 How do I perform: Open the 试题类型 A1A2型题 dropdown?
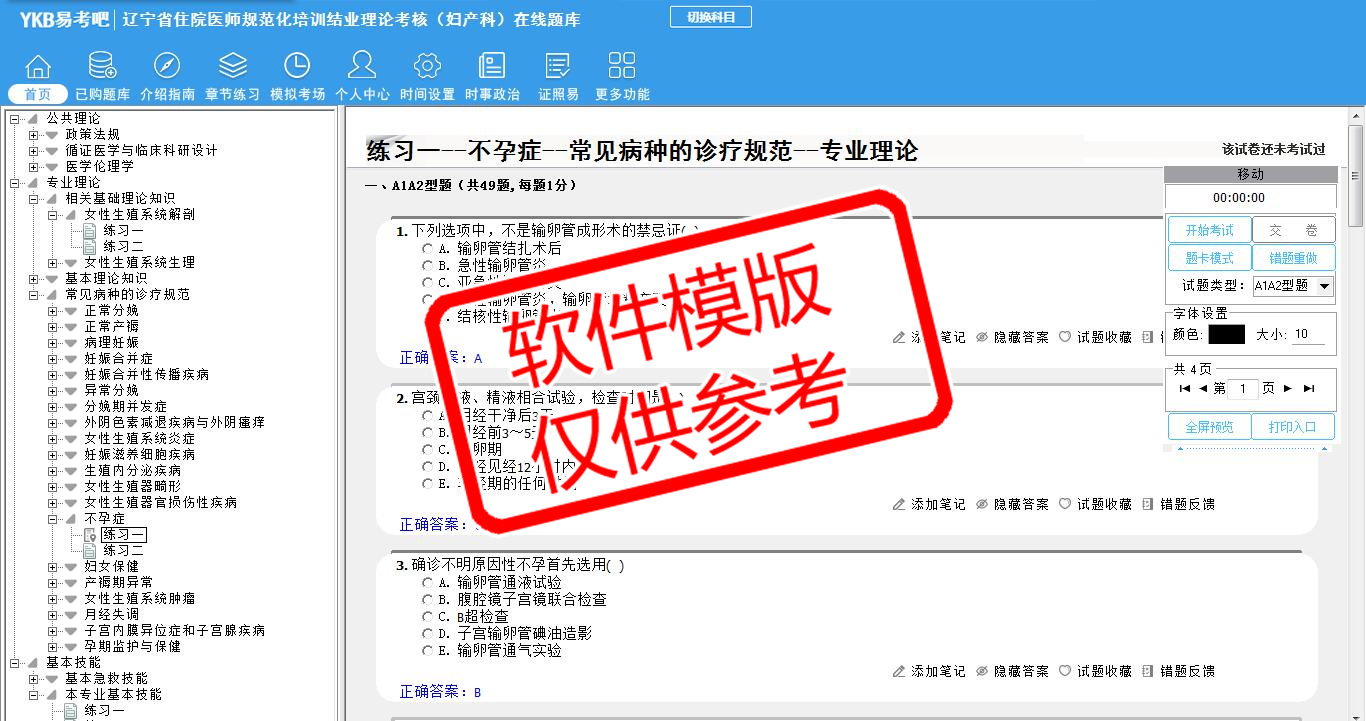[1293, 286]
